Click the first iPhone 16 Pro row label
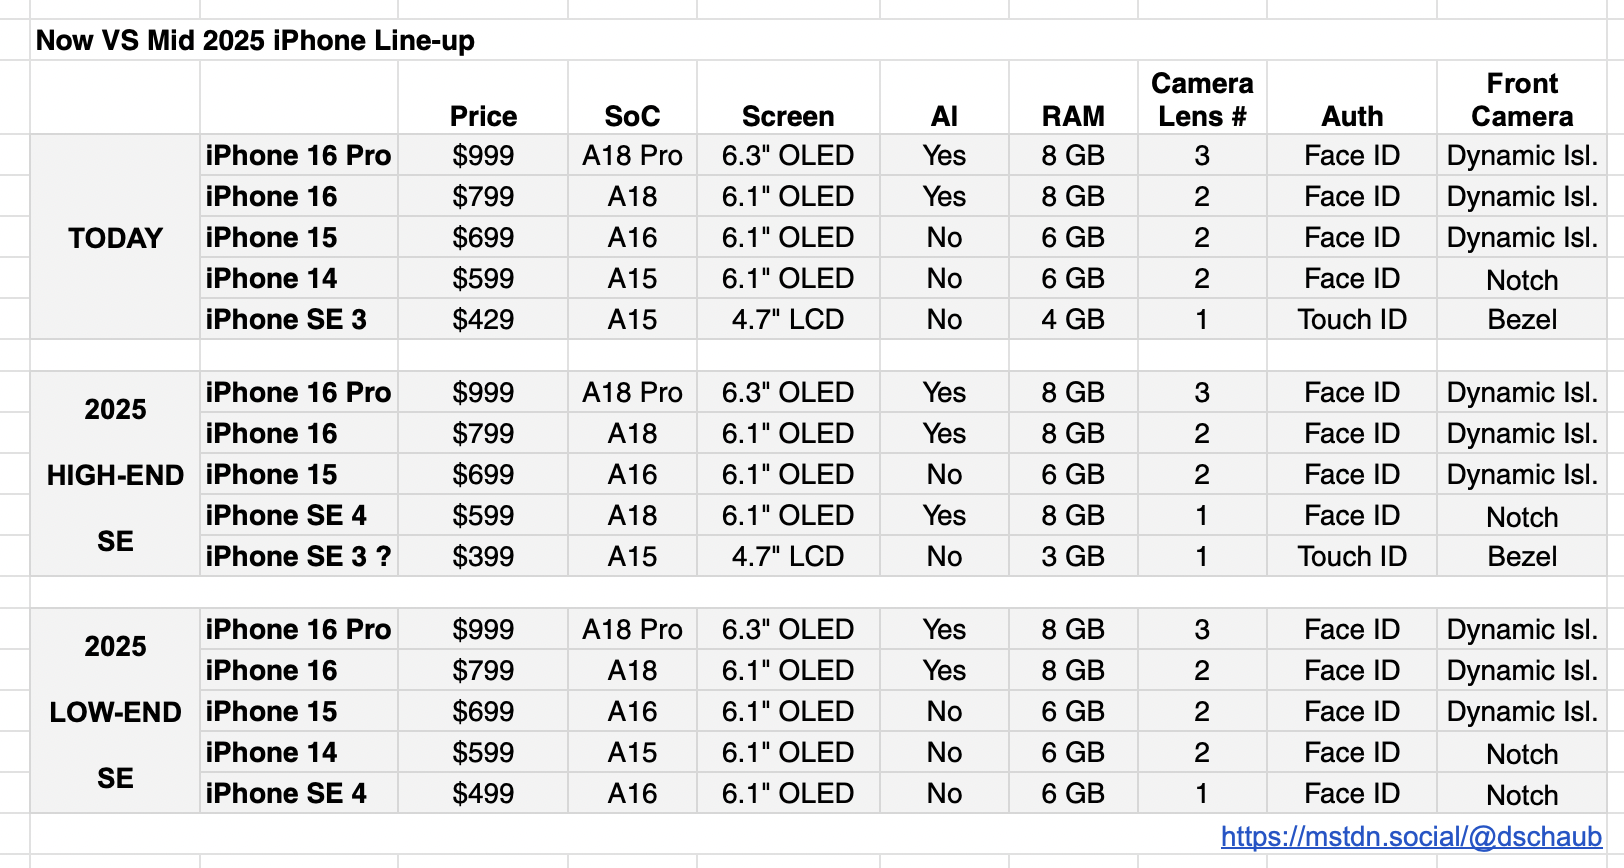 pyautogui.click(x=298, y=156)
